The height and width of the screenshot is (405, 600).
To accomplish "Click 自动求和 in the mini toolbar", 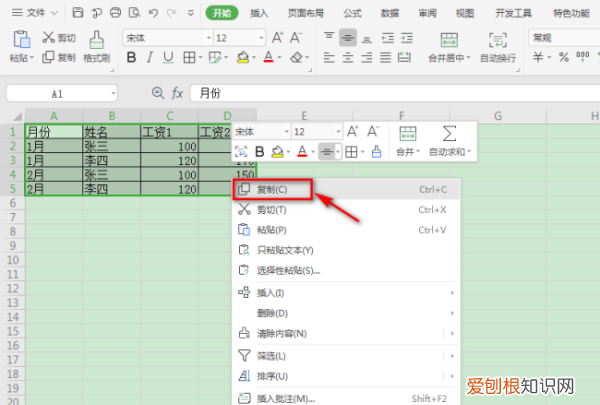I will point(449,141).
